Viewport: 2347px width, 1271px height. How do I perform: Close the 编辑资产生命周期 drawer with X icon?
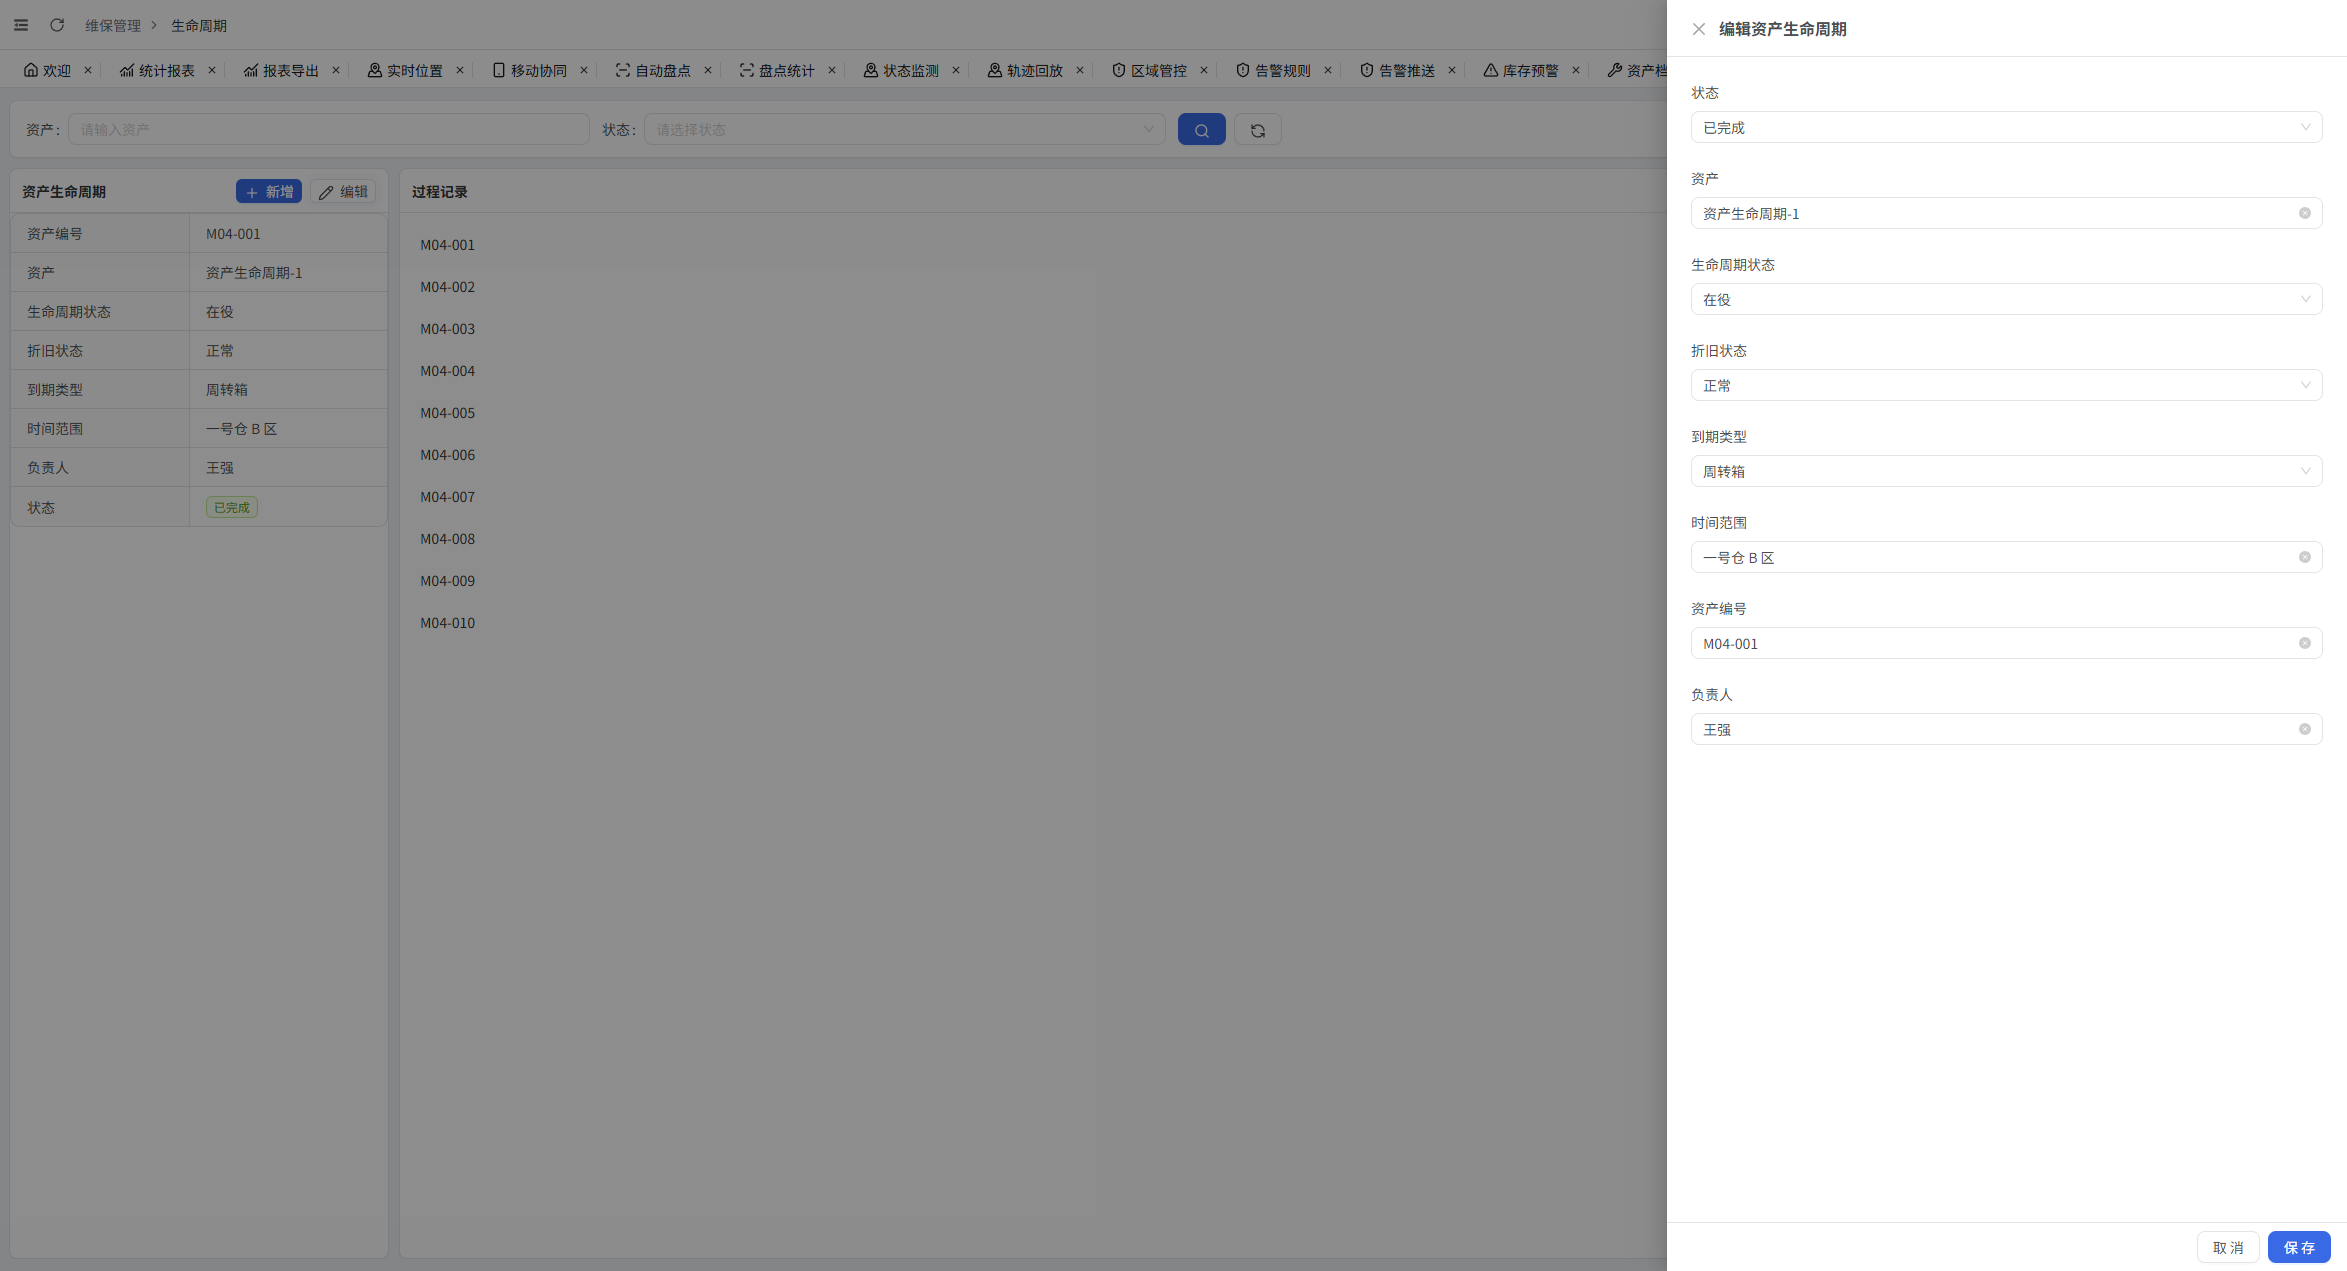pyautogui.click(x=1698, y=29)
